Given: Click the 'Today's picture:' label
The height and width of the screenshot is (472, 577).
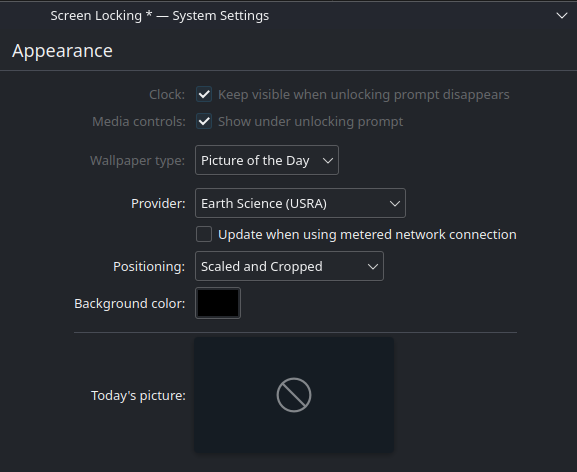Looking at the screenshot, I should (x=138, y=395).
